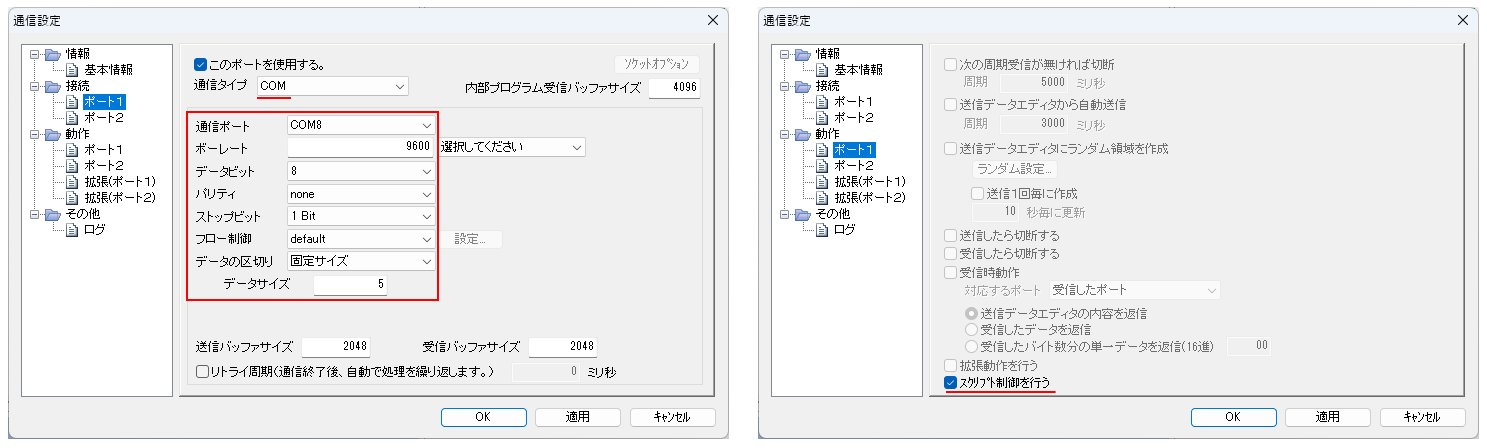Collapse the 情報 node in left dialog
Image resolution: width=1487 pixels, height=448 pixels.
tap(35, 54)
